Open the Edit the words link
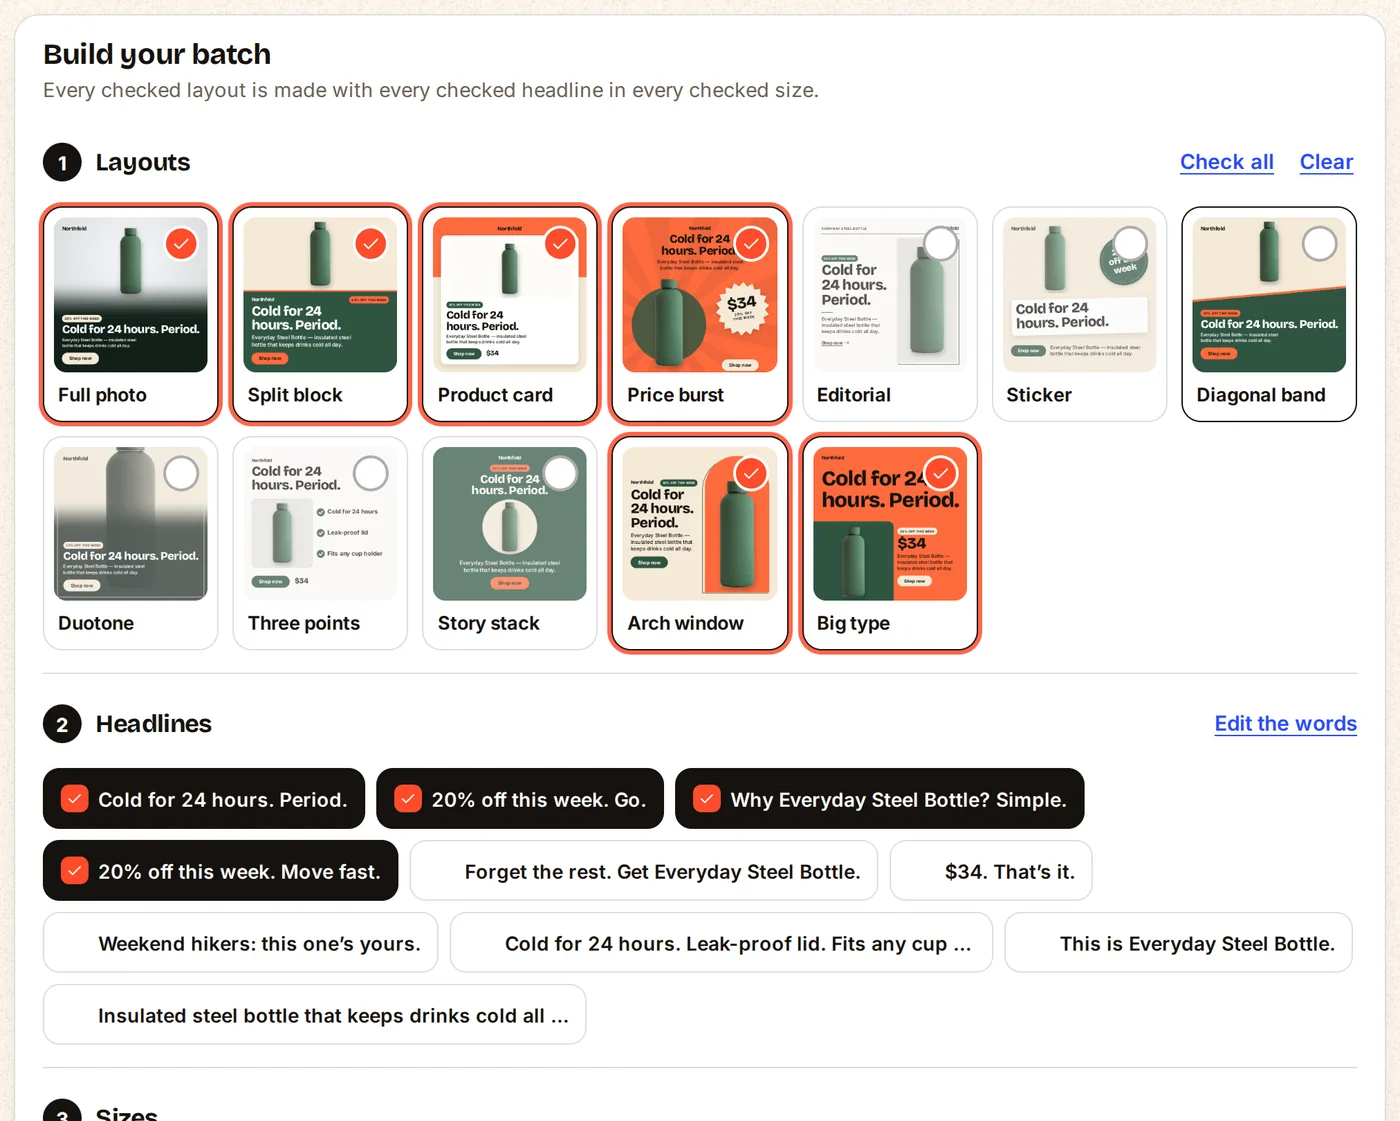 point(1285,724)
